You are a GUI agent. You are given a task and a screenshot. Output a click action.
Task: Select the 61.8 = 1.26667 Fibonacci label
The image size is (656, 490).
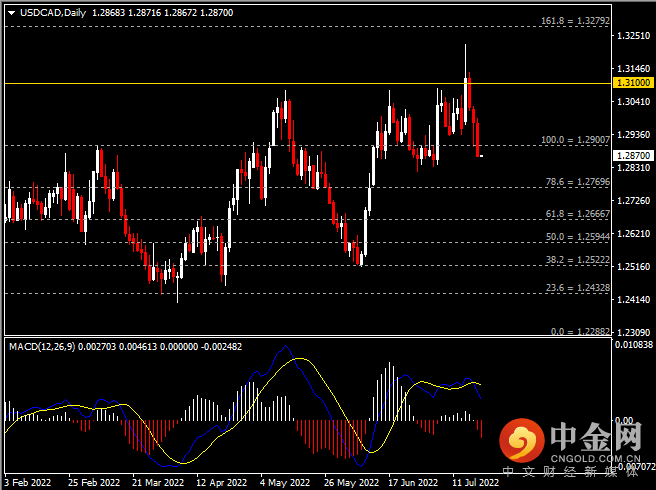coord(578,214)
